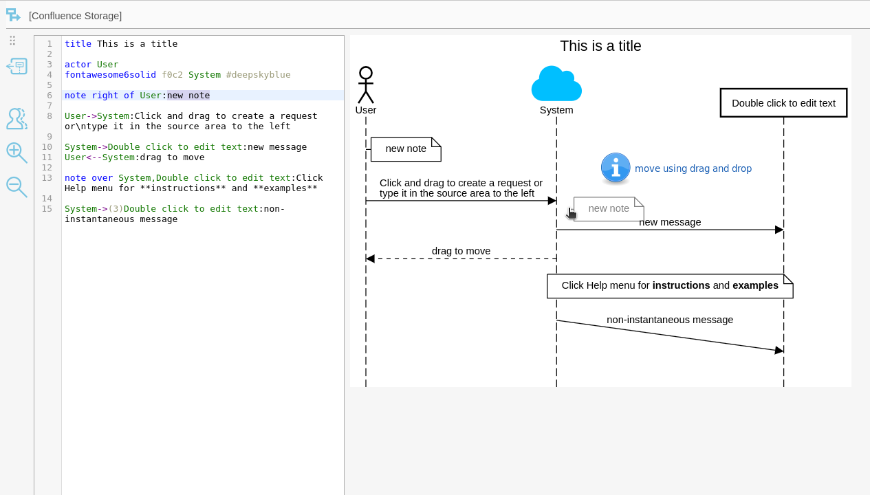Screen dimensions: 870x495
Task: Select the 'new note' box beside User
Action: point(406,149)
